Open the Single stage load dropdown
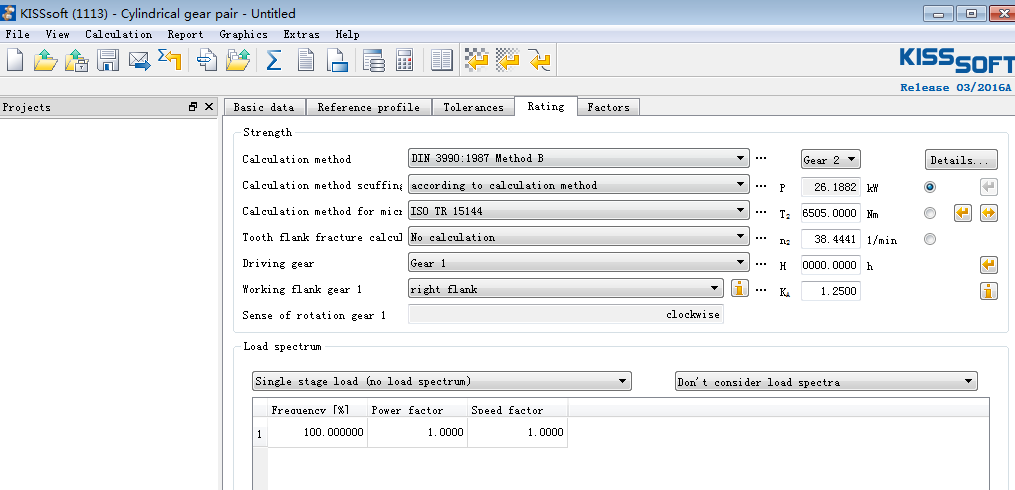Viewport: 1015px width, 490px height. pos(441,381)
